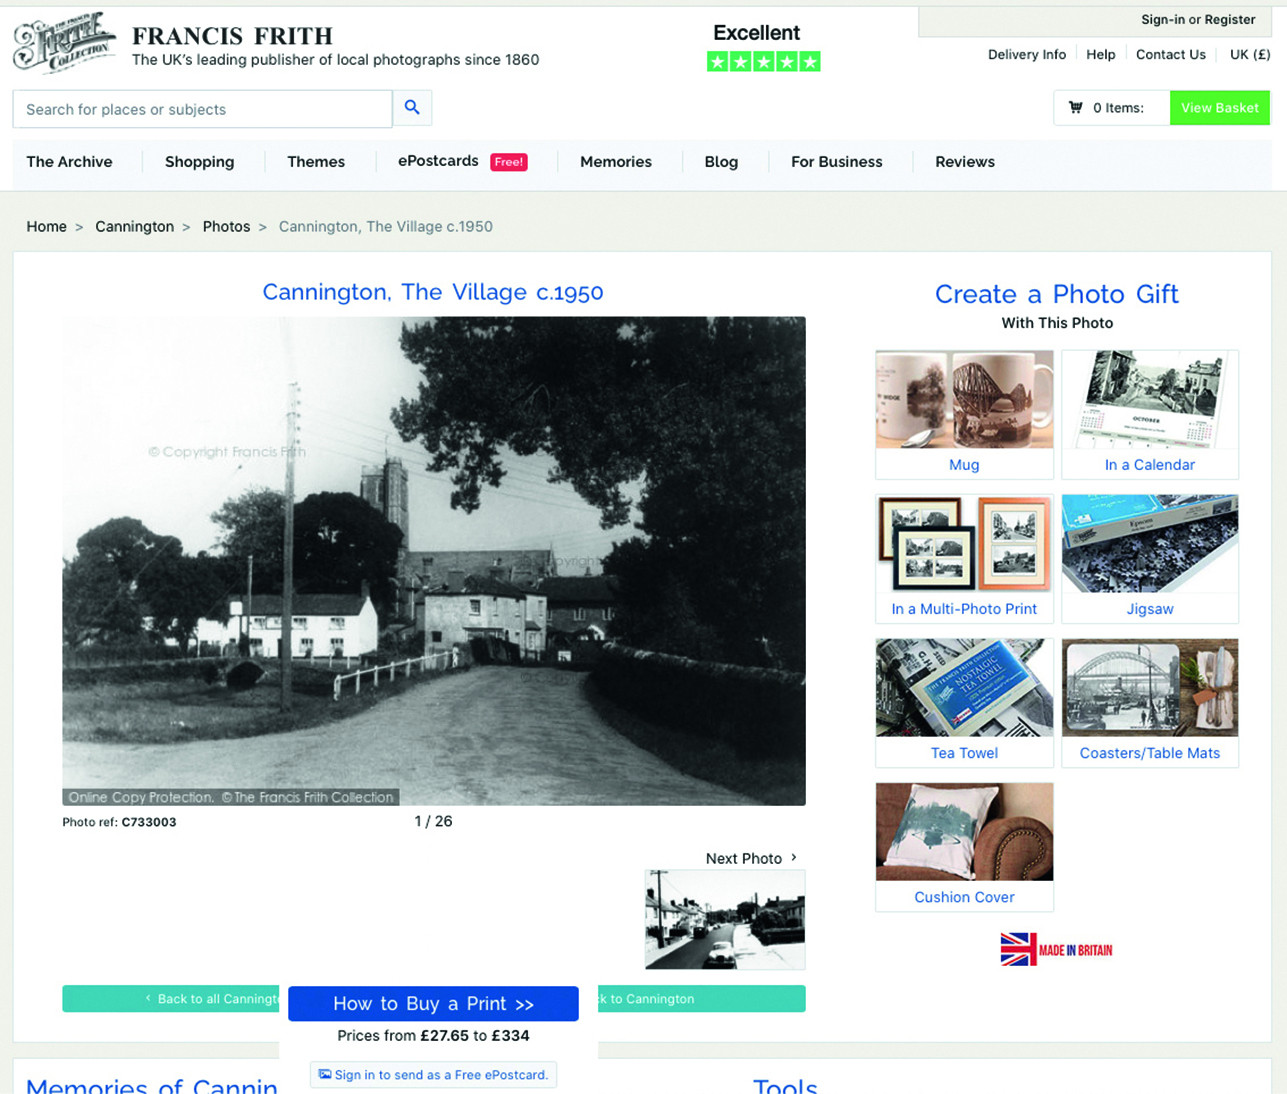The width and height of the screenshot is (1287, 1094).
Task: Click the Jigsaw text link
Action: (x=1150, y=609)
